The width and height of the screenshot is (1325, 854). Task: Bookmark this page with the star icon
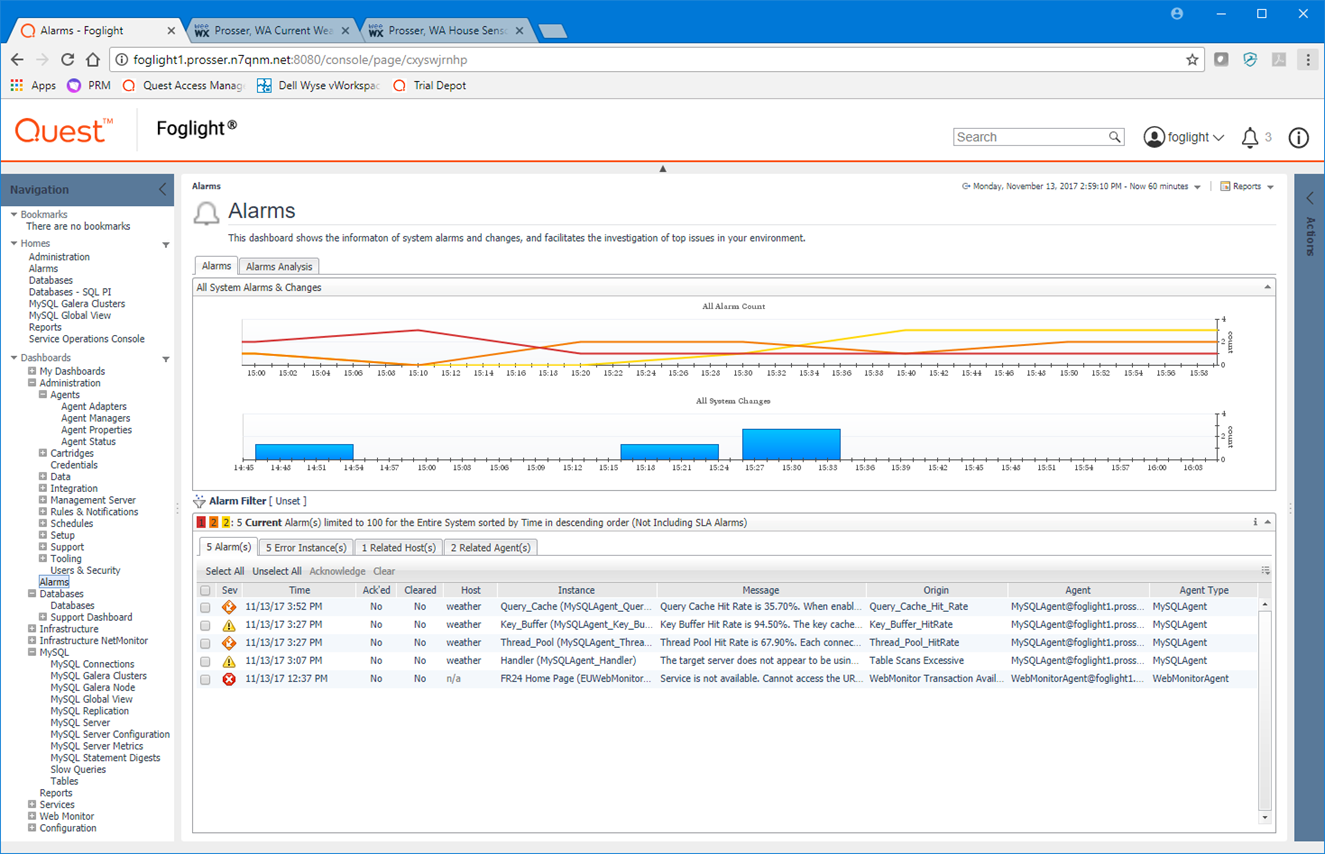pyautogui.click(x=1192, y=60)
